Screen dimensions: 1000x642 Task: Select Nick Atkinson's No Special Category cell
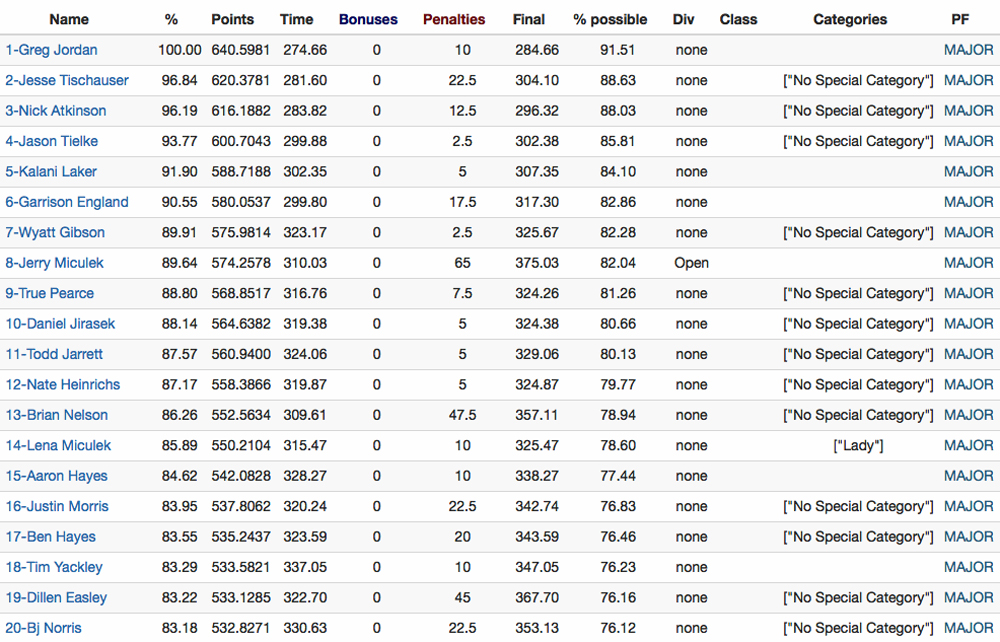click(858, 111)
